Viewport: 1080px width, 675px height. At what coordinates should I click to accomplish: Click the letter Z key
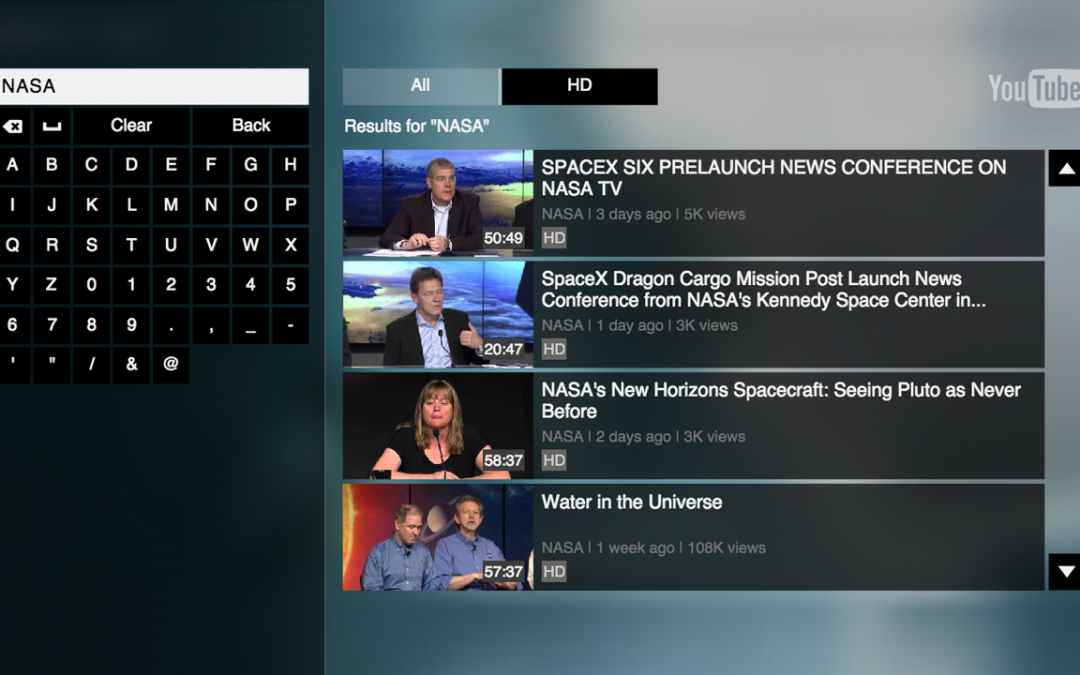pos(52,285)
